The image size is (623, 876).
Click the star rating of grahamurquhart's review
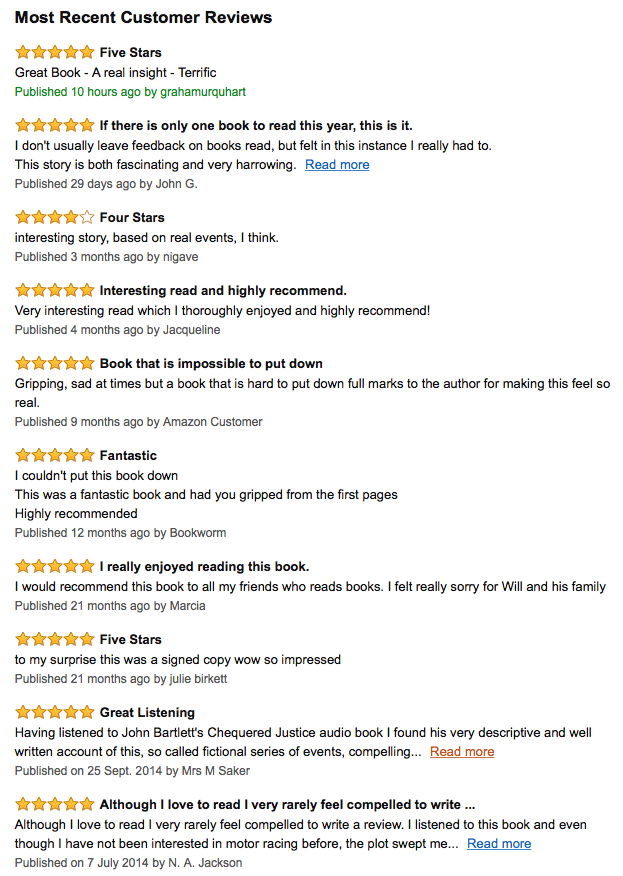55,53
